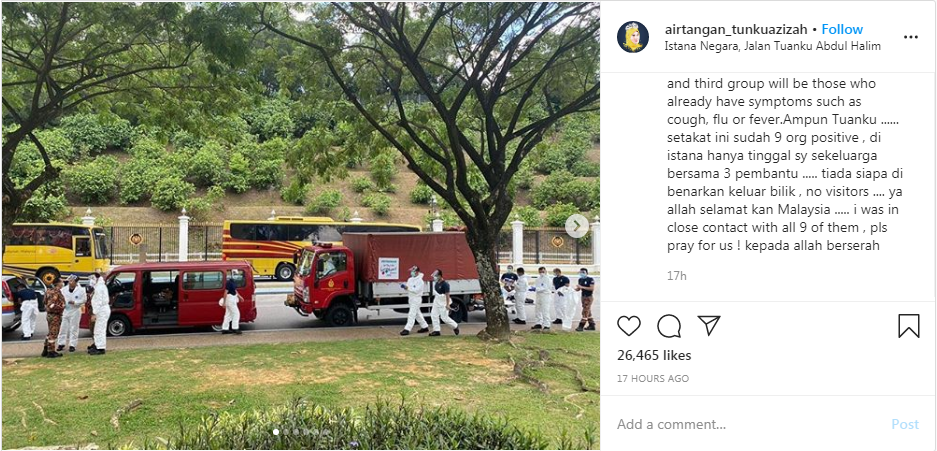This screenshot has width=937, height=451.
Task: Jump to second carousel dot indicator
Action: tap(286, 432)
